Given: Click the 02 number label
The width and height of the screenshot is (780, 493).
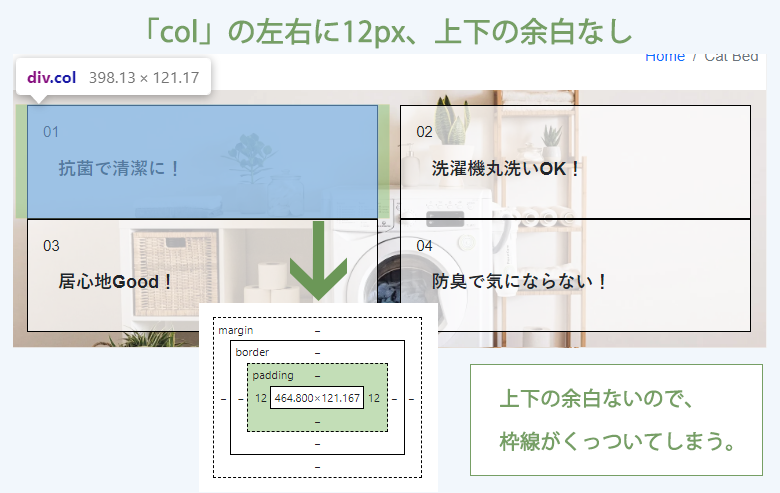Looking at the screenshot, I should pos(425,132).
